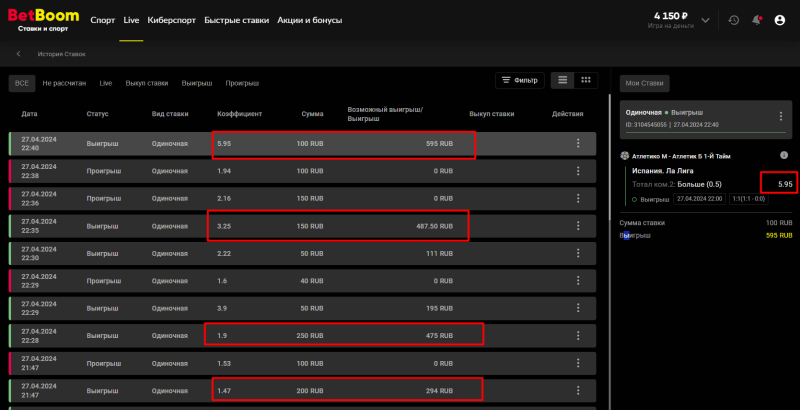Screen dimensions: 800x410
Task: Click soccer ball icon beside Атлетико М
Action: click(x=624, y=155)
